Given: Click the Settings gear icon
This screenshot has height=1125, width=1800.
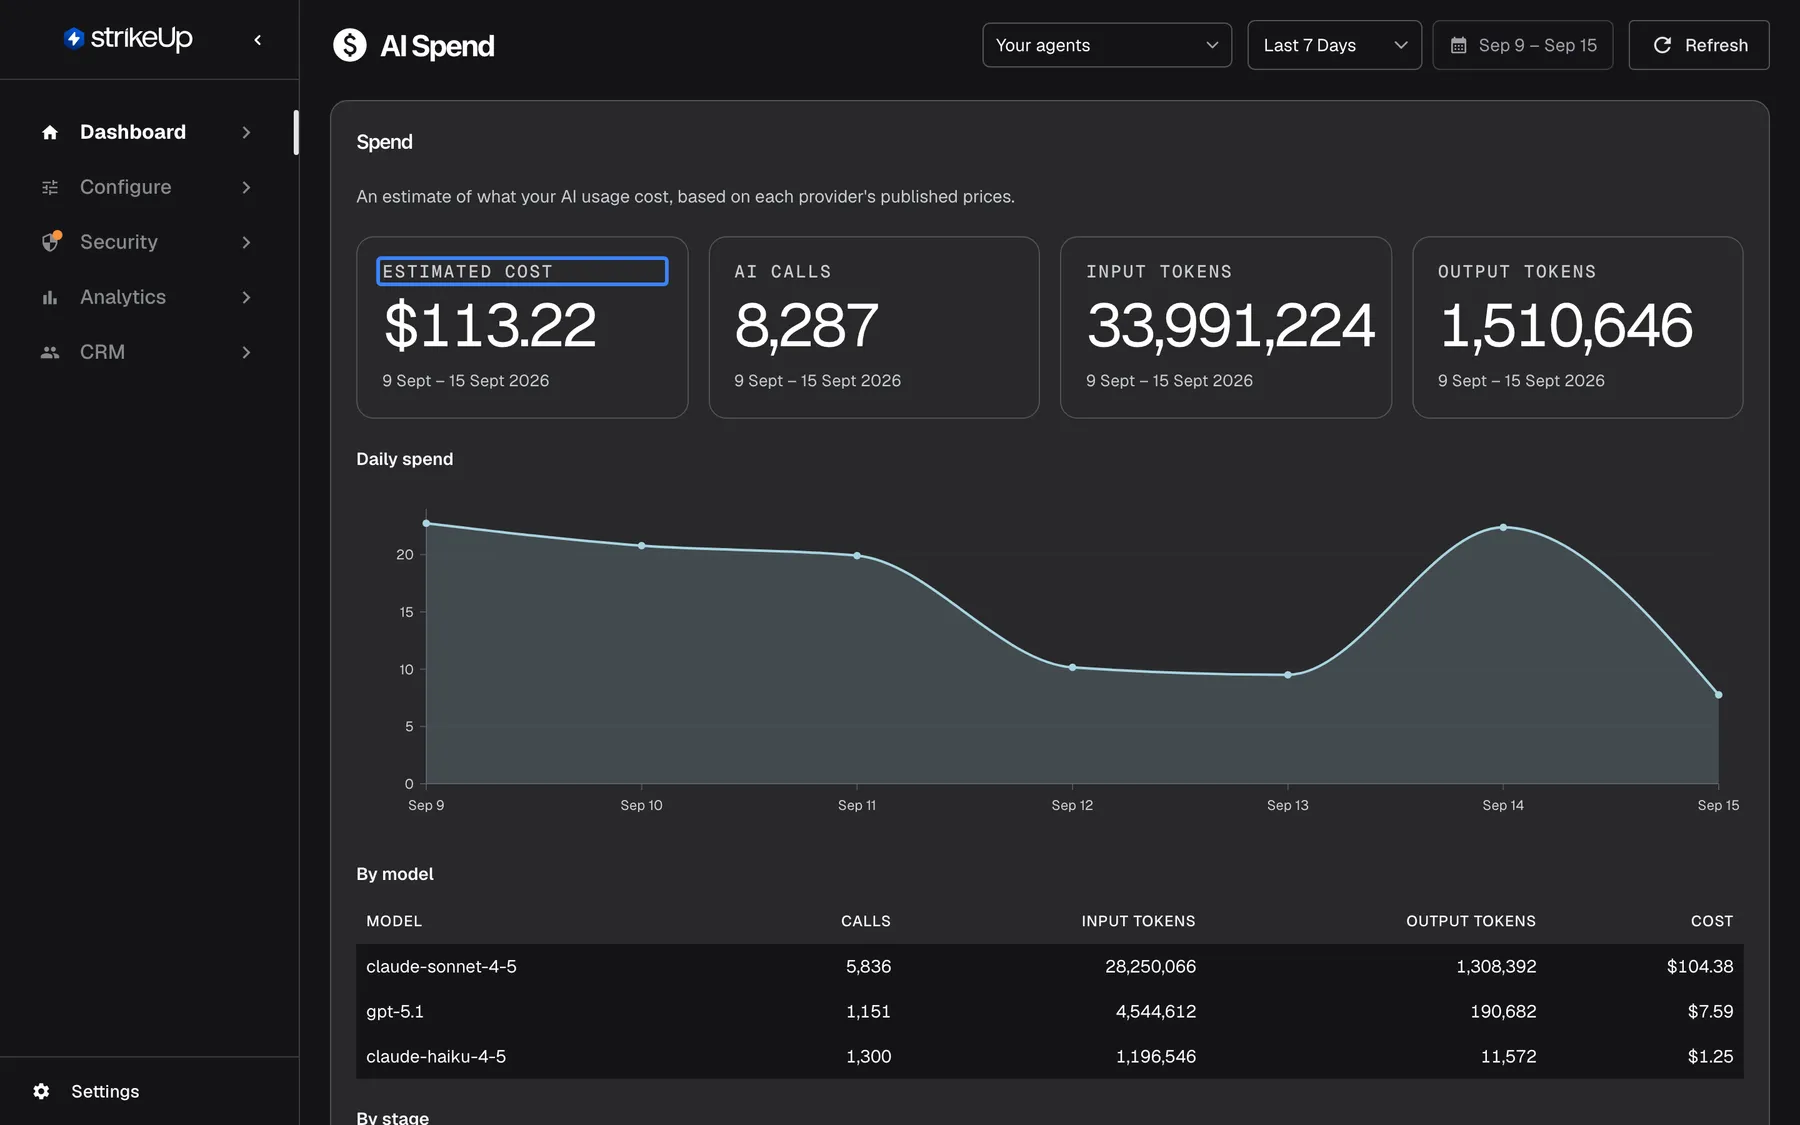Looking at the screenshot, I should [41, 1091].
